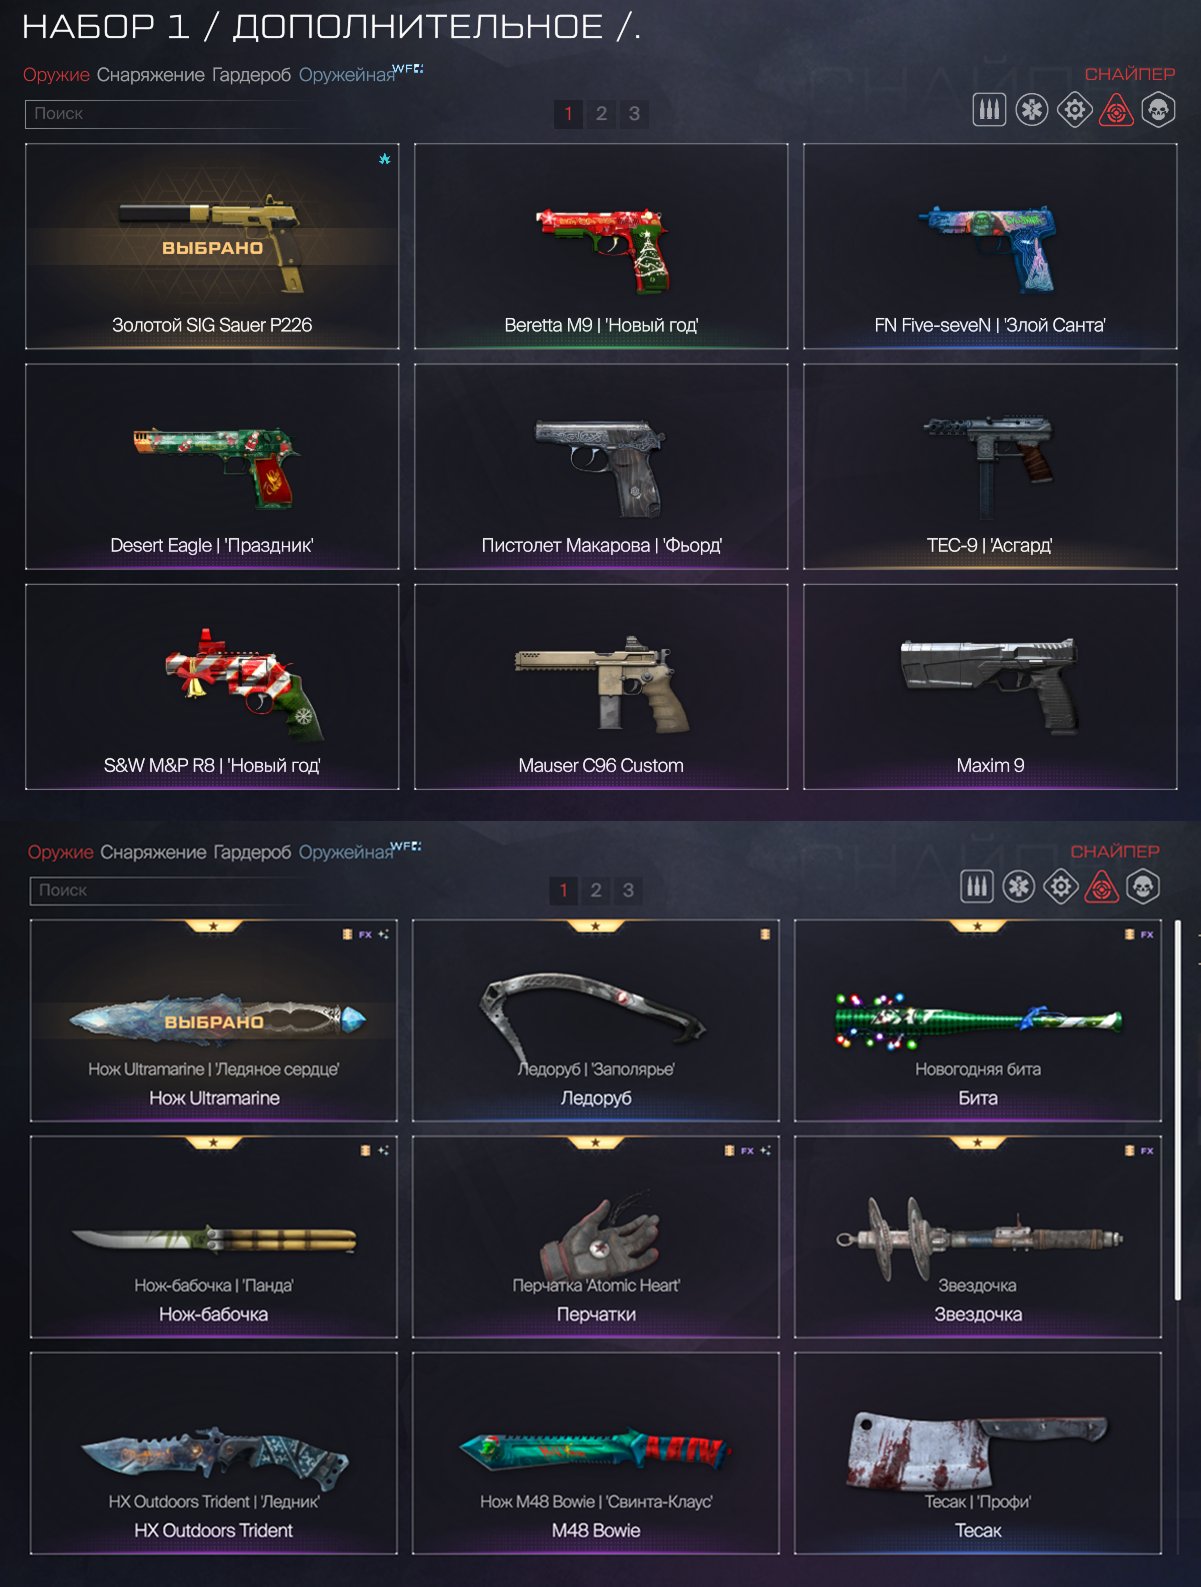1201x1587 pixels.
Task: Open Снаряжение tab above the pistols grid
Action: click(151, 75)
